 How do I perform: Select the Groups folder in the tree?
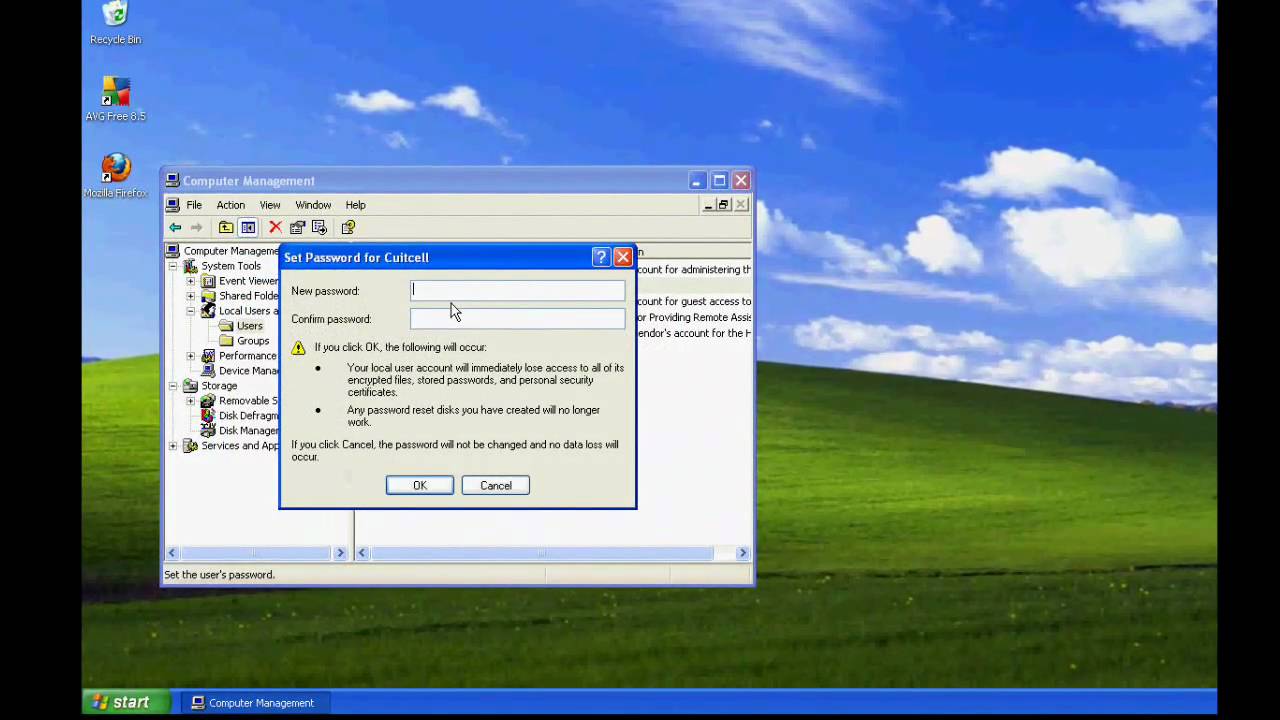pyautogui.click(x=253, y=341)
